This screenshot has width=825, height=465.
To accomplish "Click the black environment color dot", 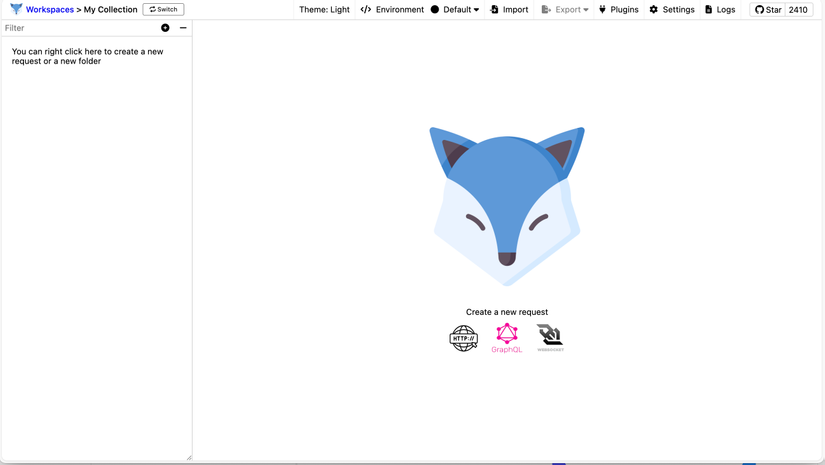I will tap(435, 9).
